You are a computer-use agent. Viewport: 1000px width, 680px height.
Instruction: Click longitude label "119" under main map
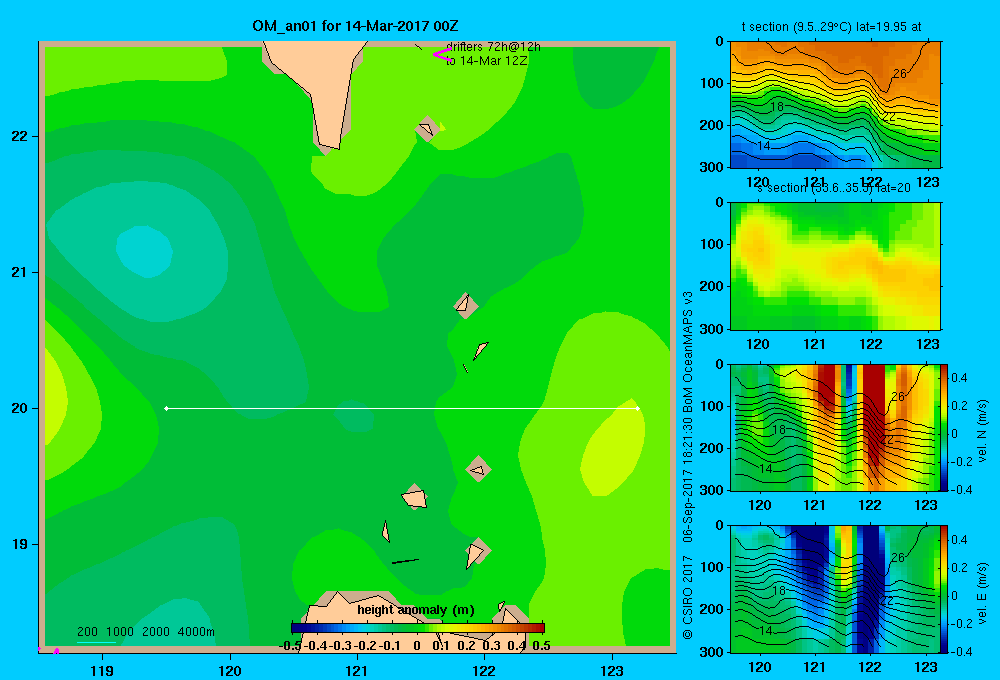point(102,670)
